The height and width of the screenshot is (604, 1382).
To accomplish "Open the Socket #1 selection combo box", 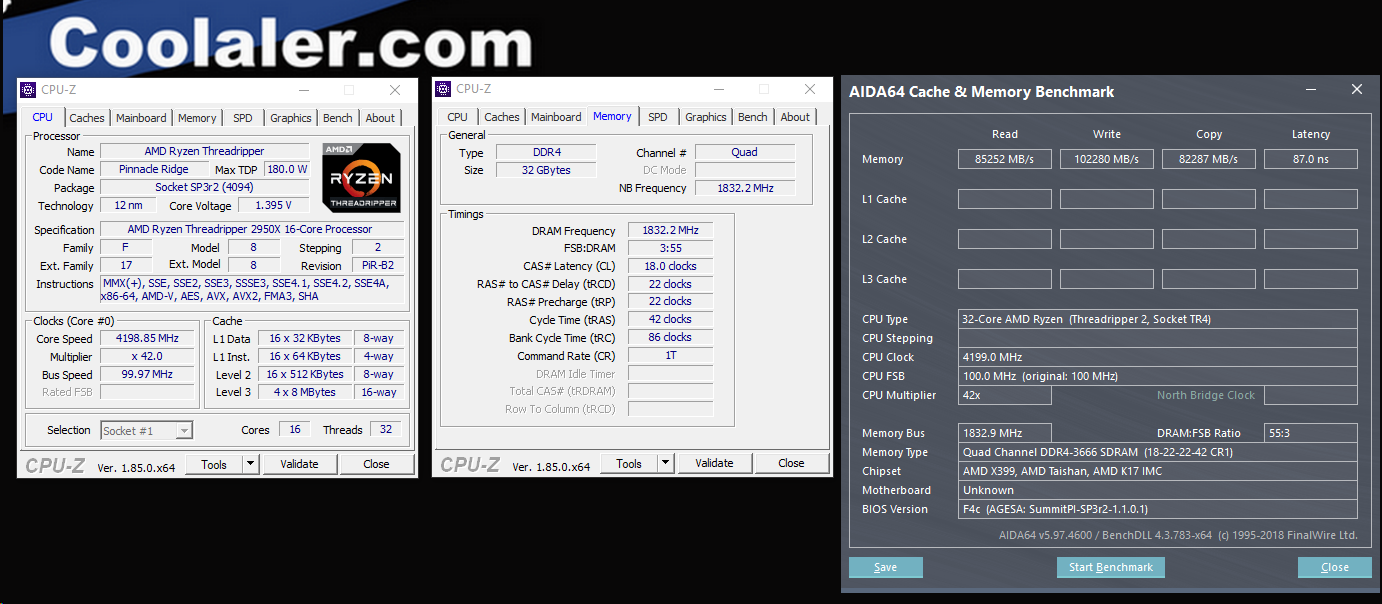I will (x=147, y=431).
